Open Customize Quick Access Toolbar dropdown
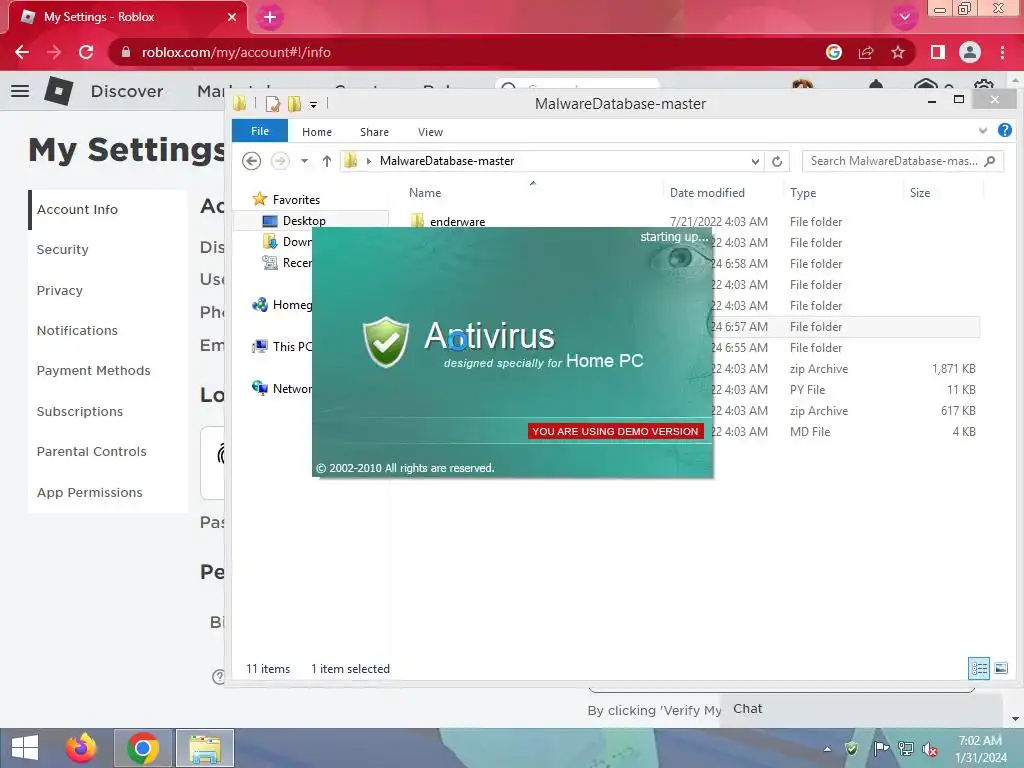1024x768 pixels. (313, 104)
